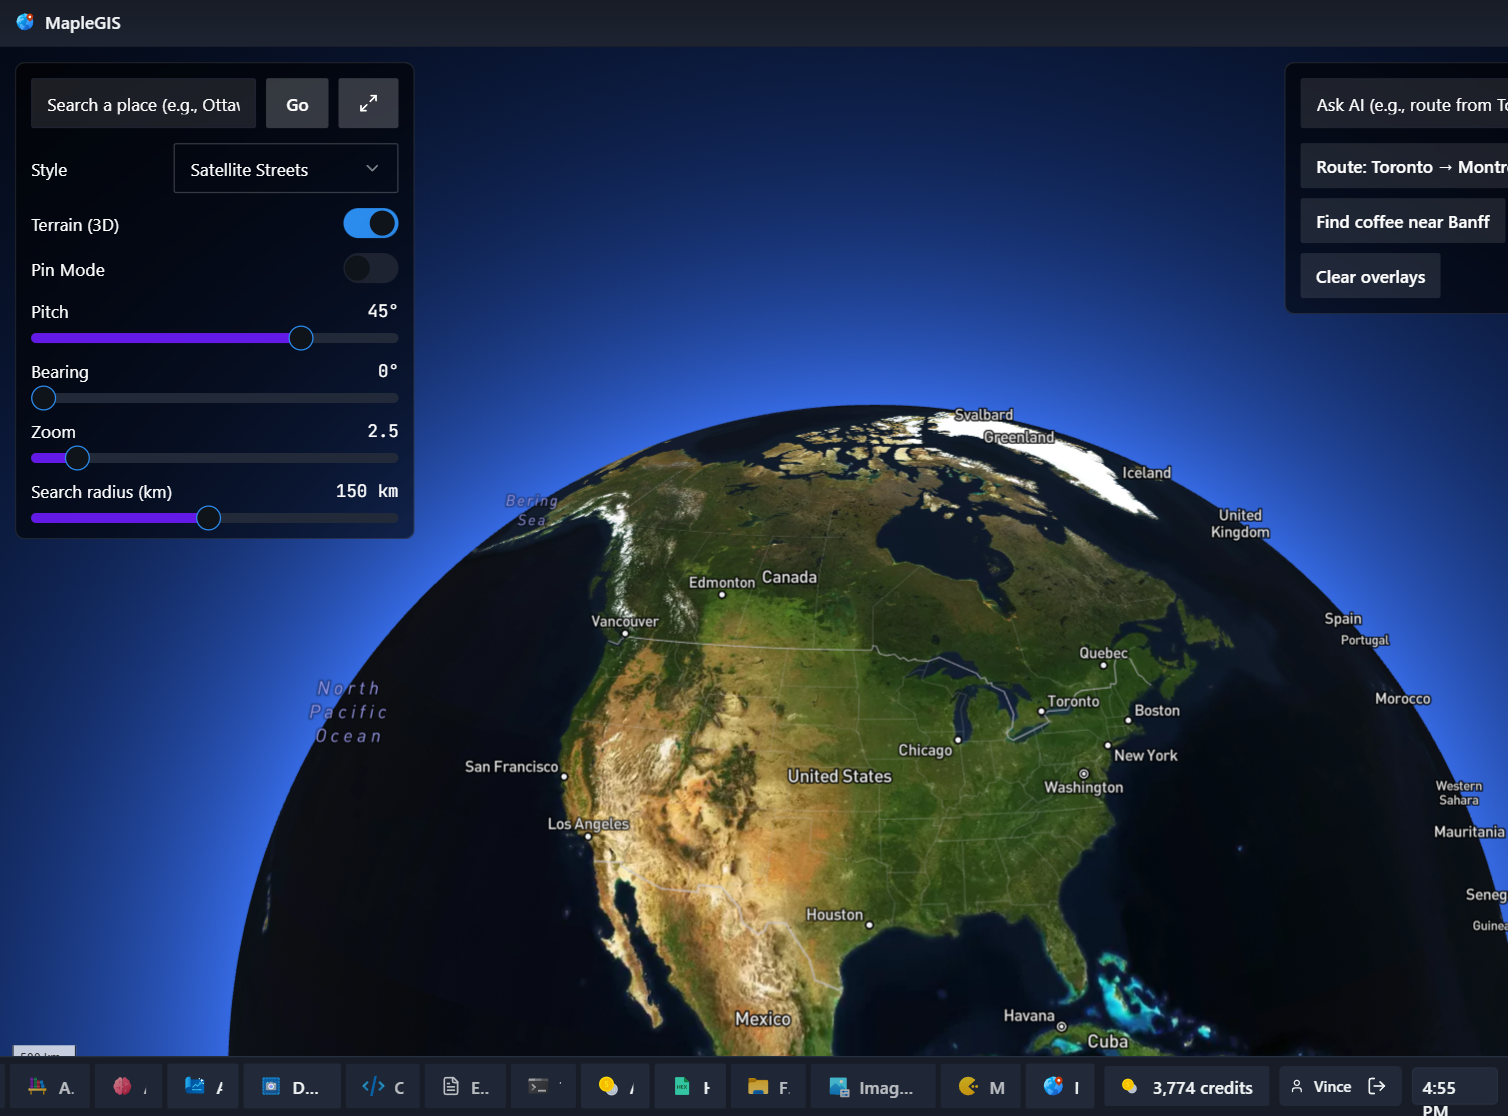The image size is (1508, 1116).
Task: Click the Ask AI input field
Action: 1404,104
